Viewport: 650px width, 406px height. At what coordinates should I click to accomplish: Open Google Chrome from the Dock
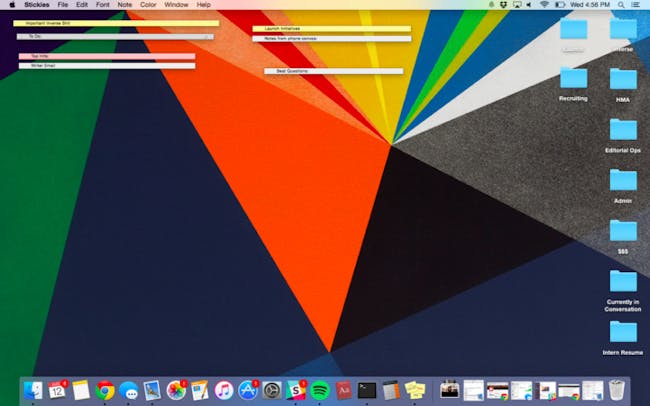pyautogui.click(x=105, y=390)
